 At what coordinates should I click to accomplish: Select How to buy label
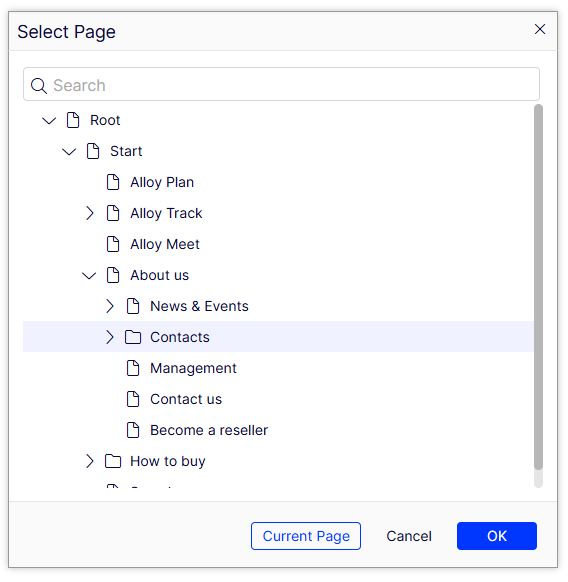pyautogui.click(x=167, y=461)
